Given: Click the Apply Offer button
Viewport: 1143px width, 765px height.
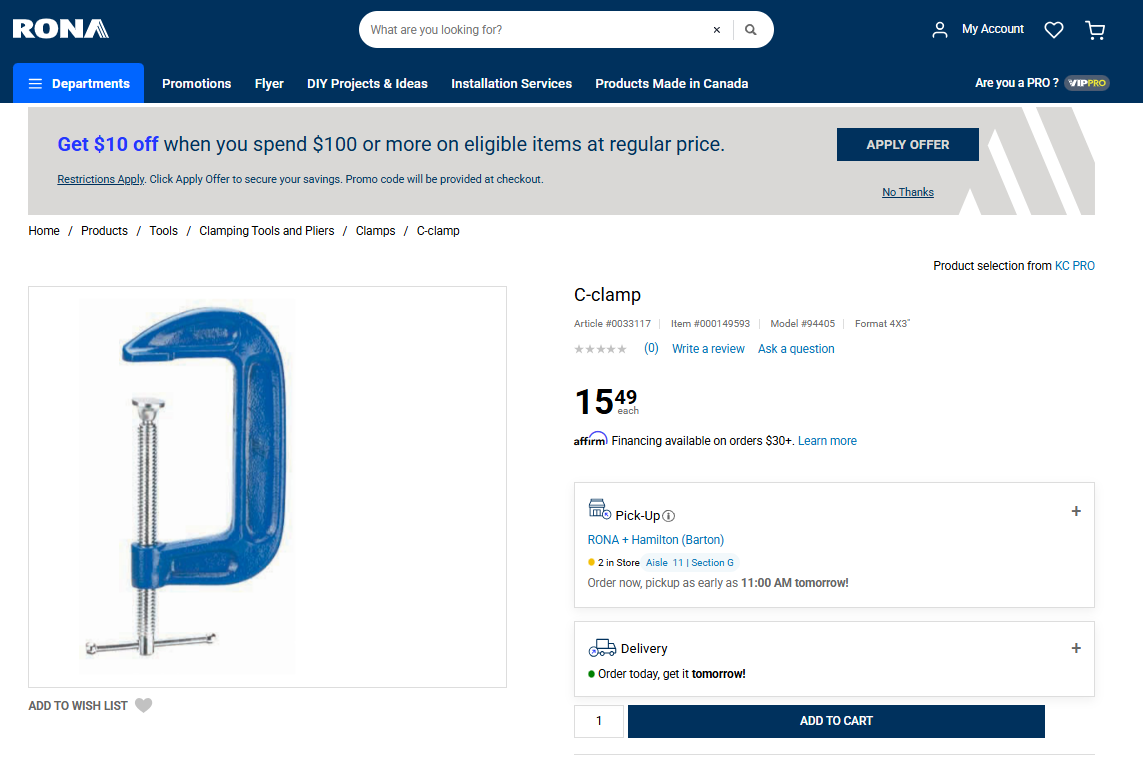Looking at the screenshot, I should 907,144.
